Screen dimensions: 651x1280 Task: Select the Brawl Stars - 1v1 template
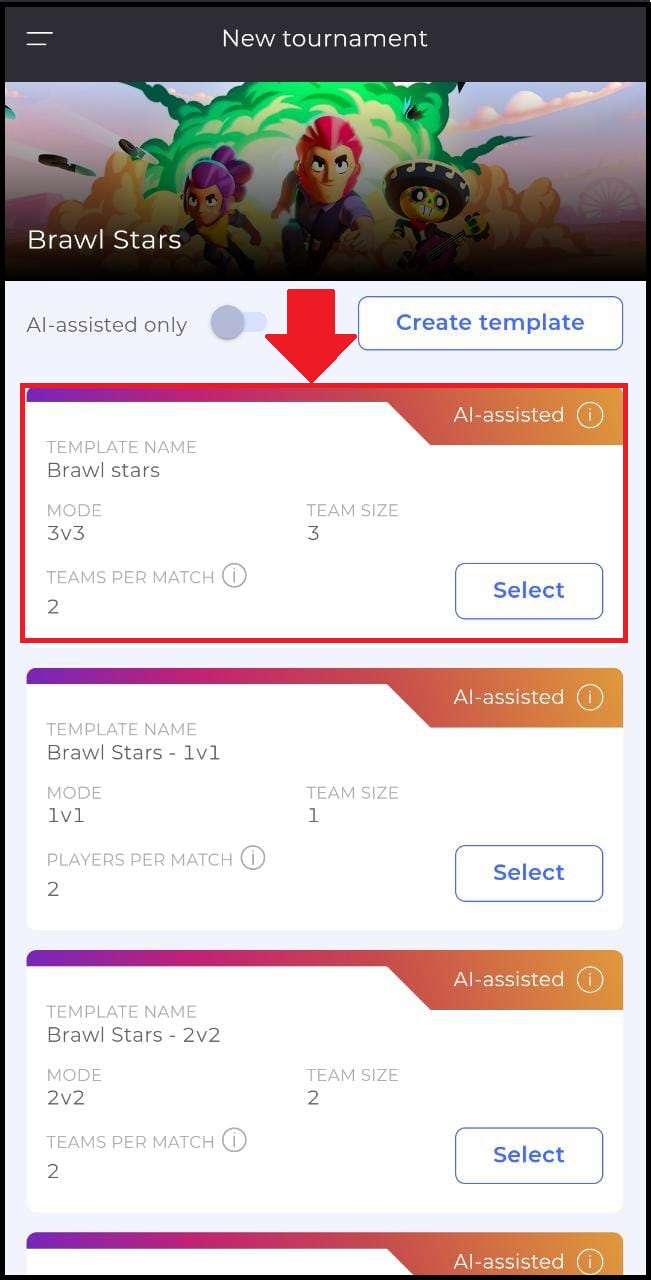[x=529, y=873]
